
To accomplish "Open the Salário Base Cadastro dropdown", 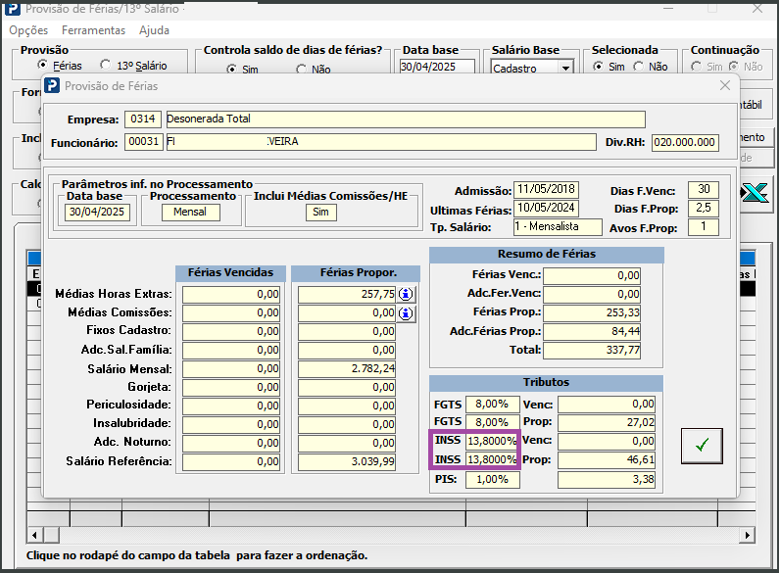I will click(x=565, y=68).
